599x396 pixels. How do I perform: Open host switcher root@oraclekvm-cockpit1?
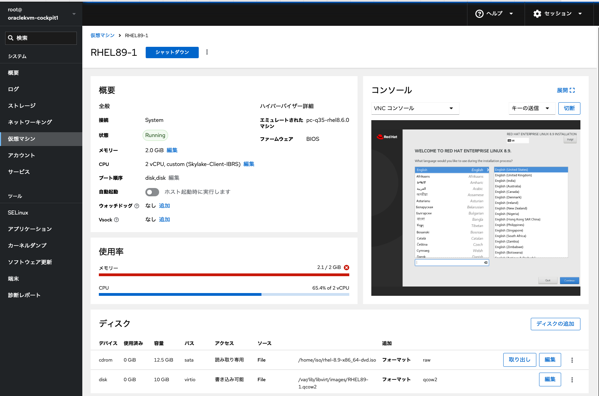pyautogui.click(x=41, y=14)
